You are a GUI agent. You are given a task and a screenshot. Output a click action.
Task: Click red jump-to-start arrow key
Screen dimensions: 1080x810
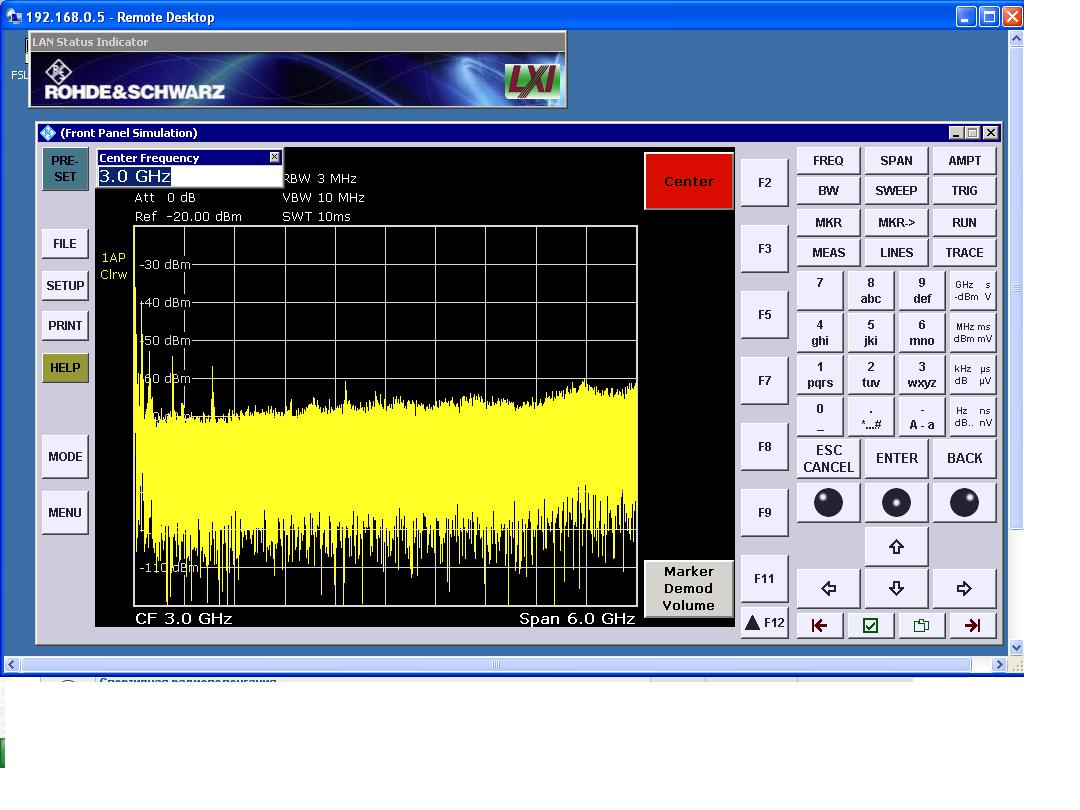point(820,625)
